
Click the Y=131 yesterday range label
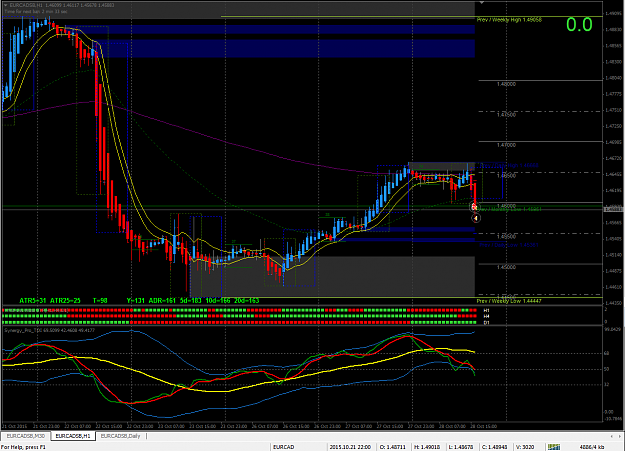coord(135,300)
